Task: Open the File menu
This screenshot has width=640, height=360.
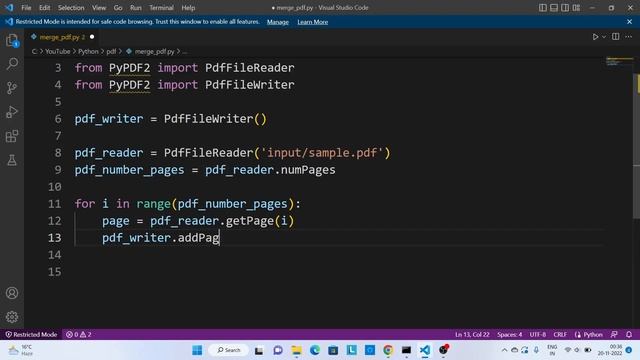Action: [26, 8]
